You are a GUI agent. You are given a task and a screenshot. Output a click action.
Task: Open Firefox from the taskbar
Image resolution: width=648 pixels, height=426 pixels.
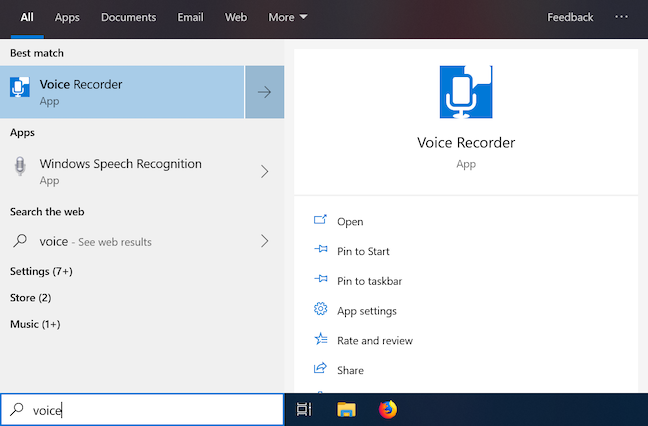pyautogui.click(x=387, y=409)
